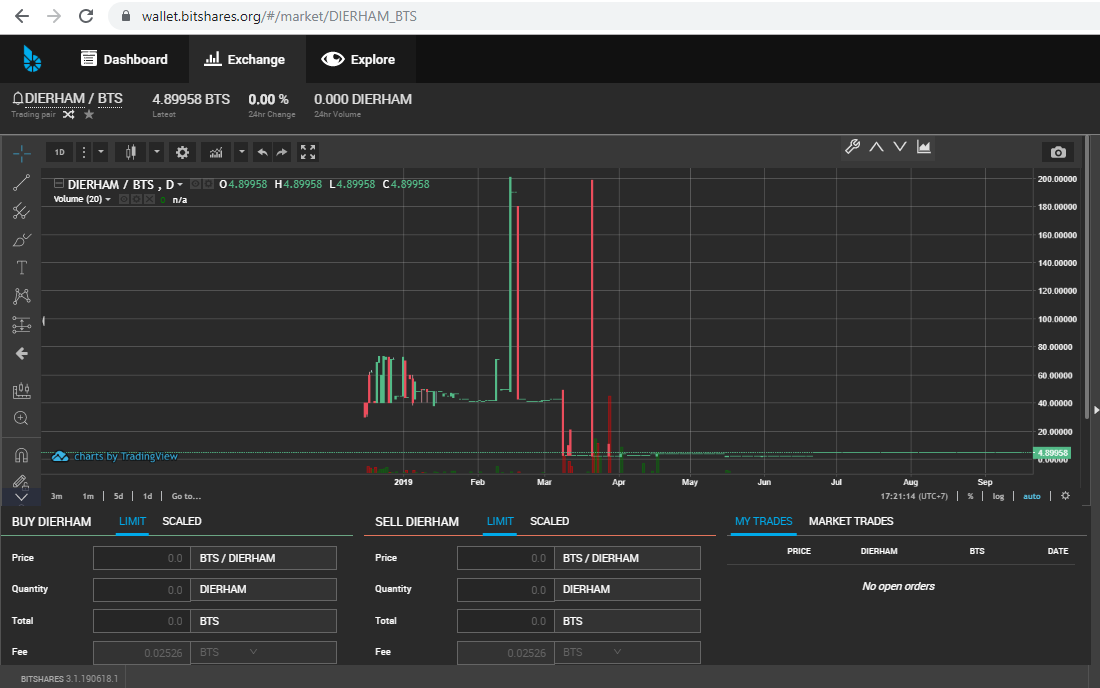The image size is (1100, 688).
Task: Select the trend line drawing tool
Action: pyautogui.click(x=21, y=182)
